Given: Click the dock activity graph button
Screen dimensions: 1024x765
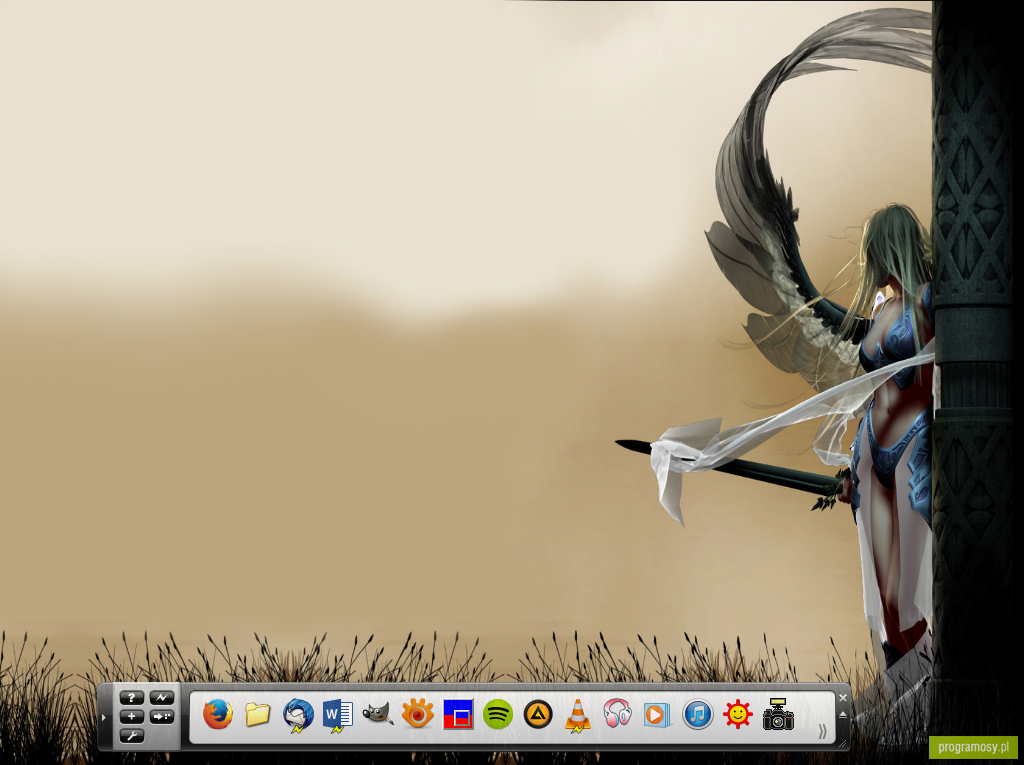Looking at the screenshot, I should [162, 698].
